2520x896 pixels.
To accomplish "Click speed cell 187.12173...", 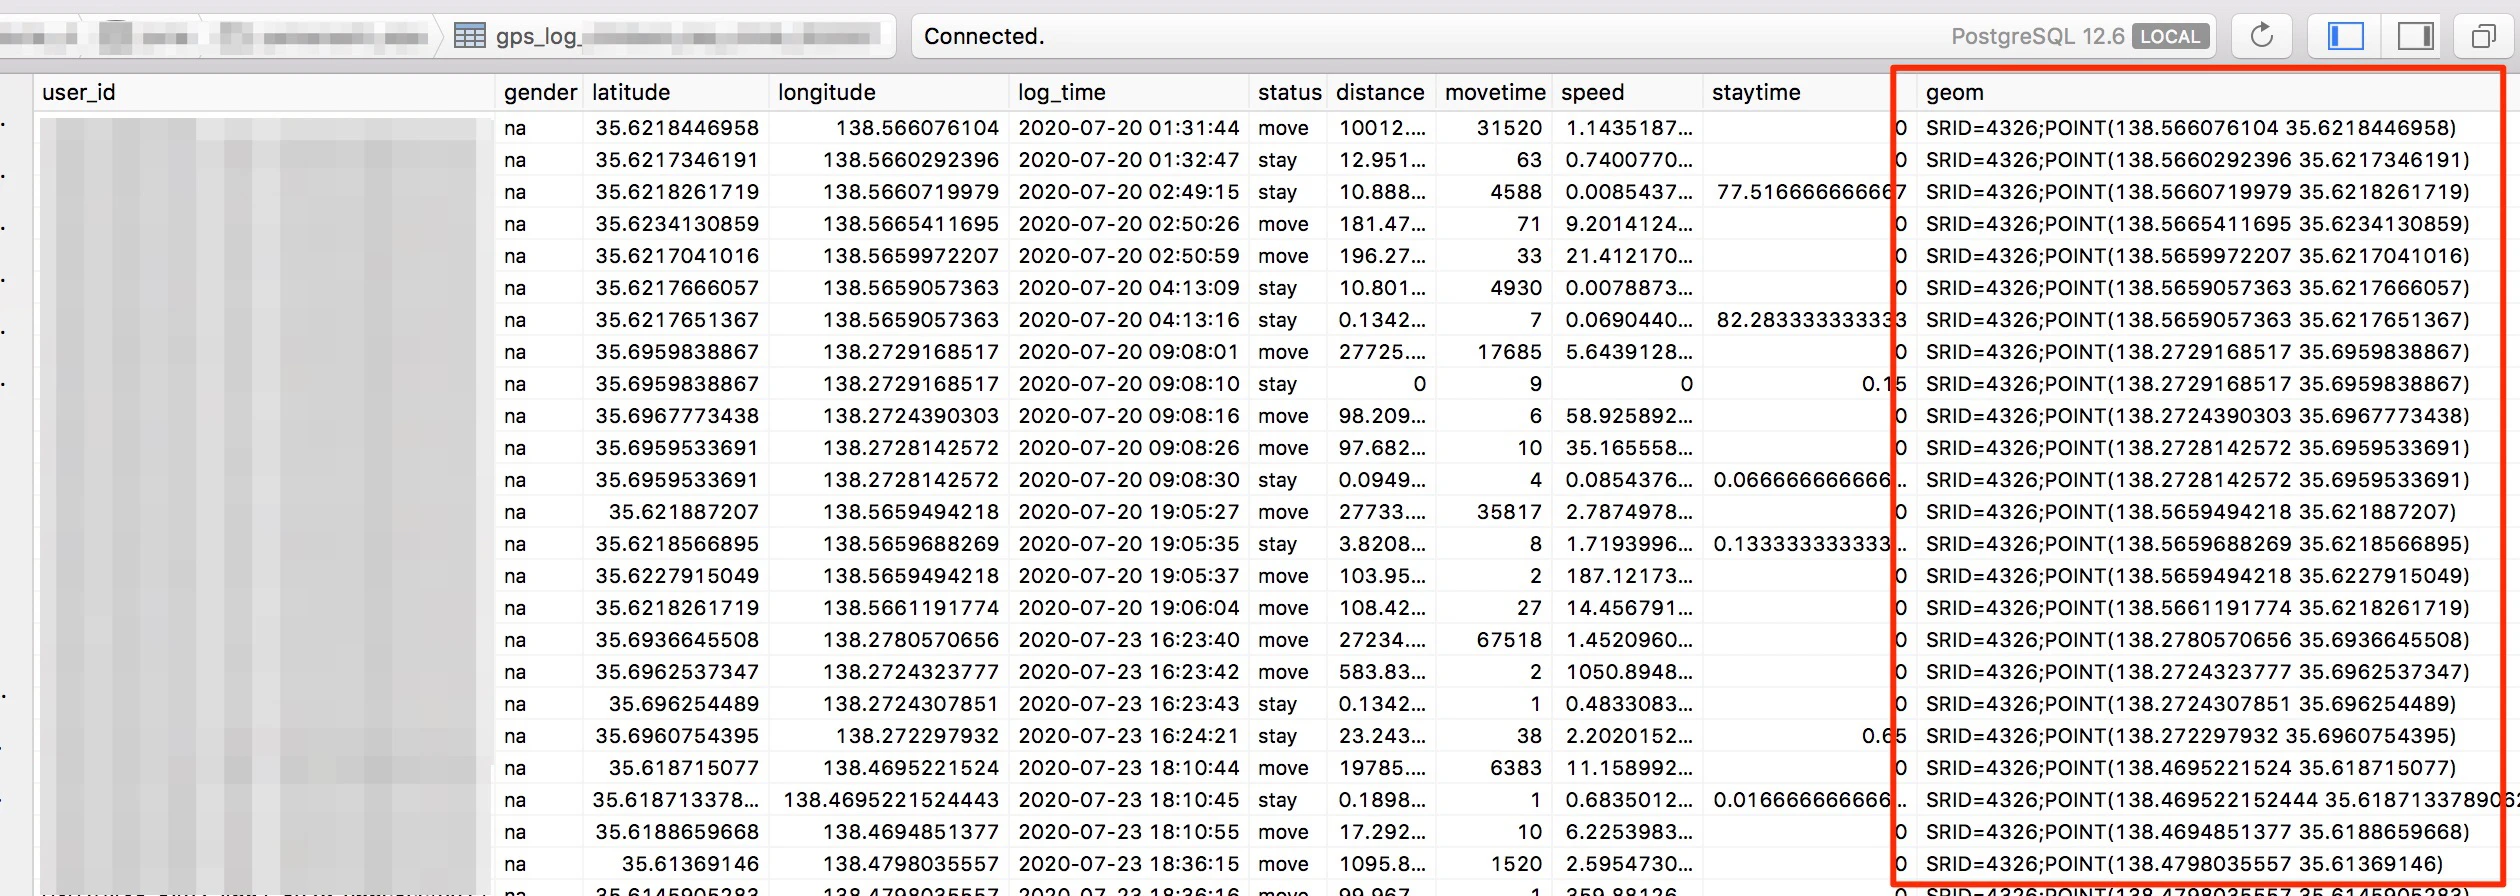I will click(x=1629, y=576).
